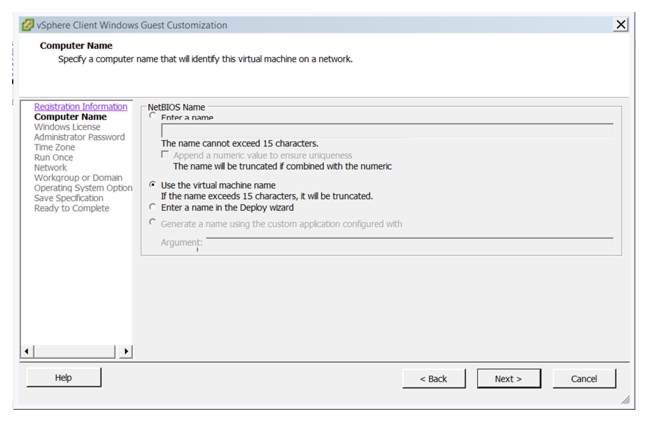This screenshot has height=423, width=649.
Task: Select the 'Enter a name' radio option
Action: (152, 116)
